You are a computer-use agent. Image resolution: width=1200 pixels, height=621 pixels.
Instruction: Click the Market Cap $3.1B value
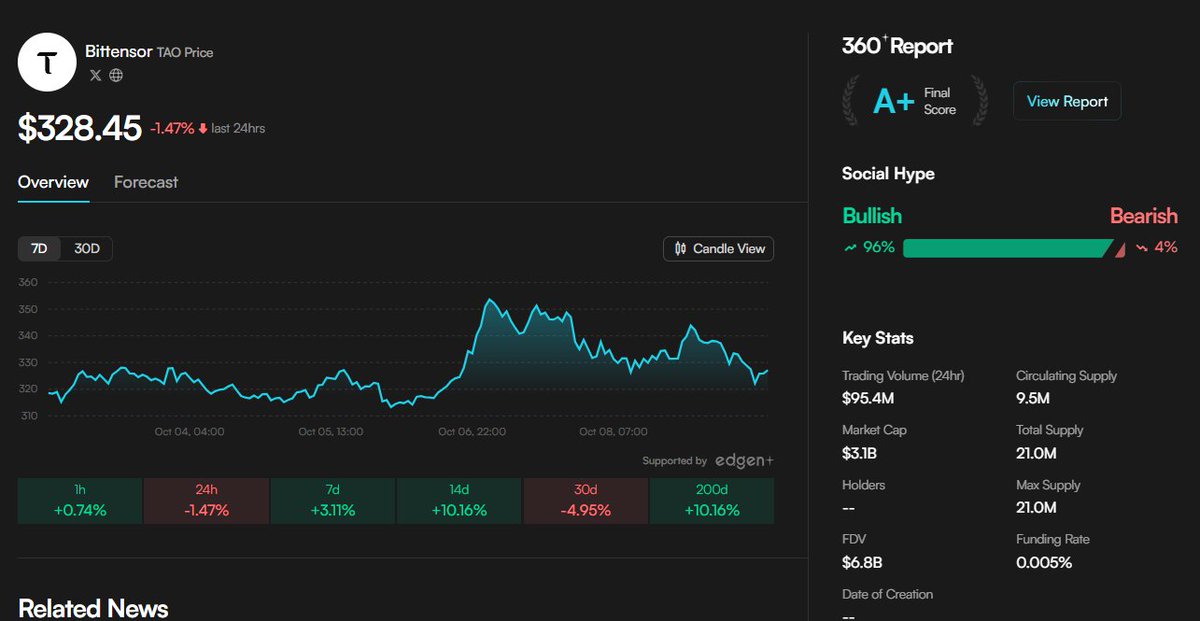tap(861, 453)
